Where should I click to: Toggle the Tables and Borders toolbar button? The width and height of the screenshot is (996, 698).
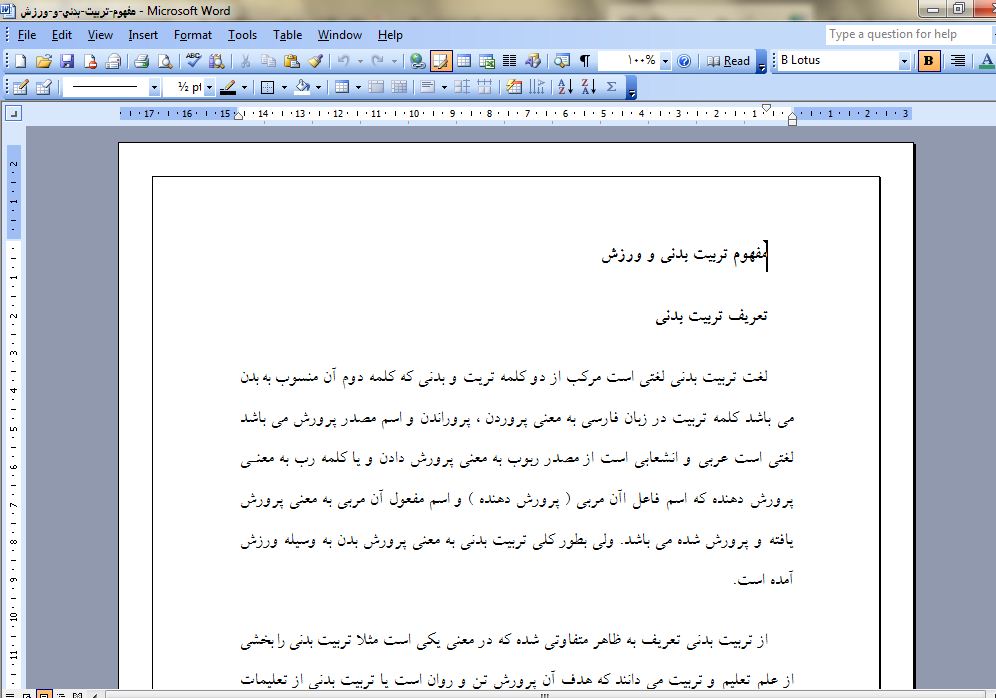tap(440, 61)
